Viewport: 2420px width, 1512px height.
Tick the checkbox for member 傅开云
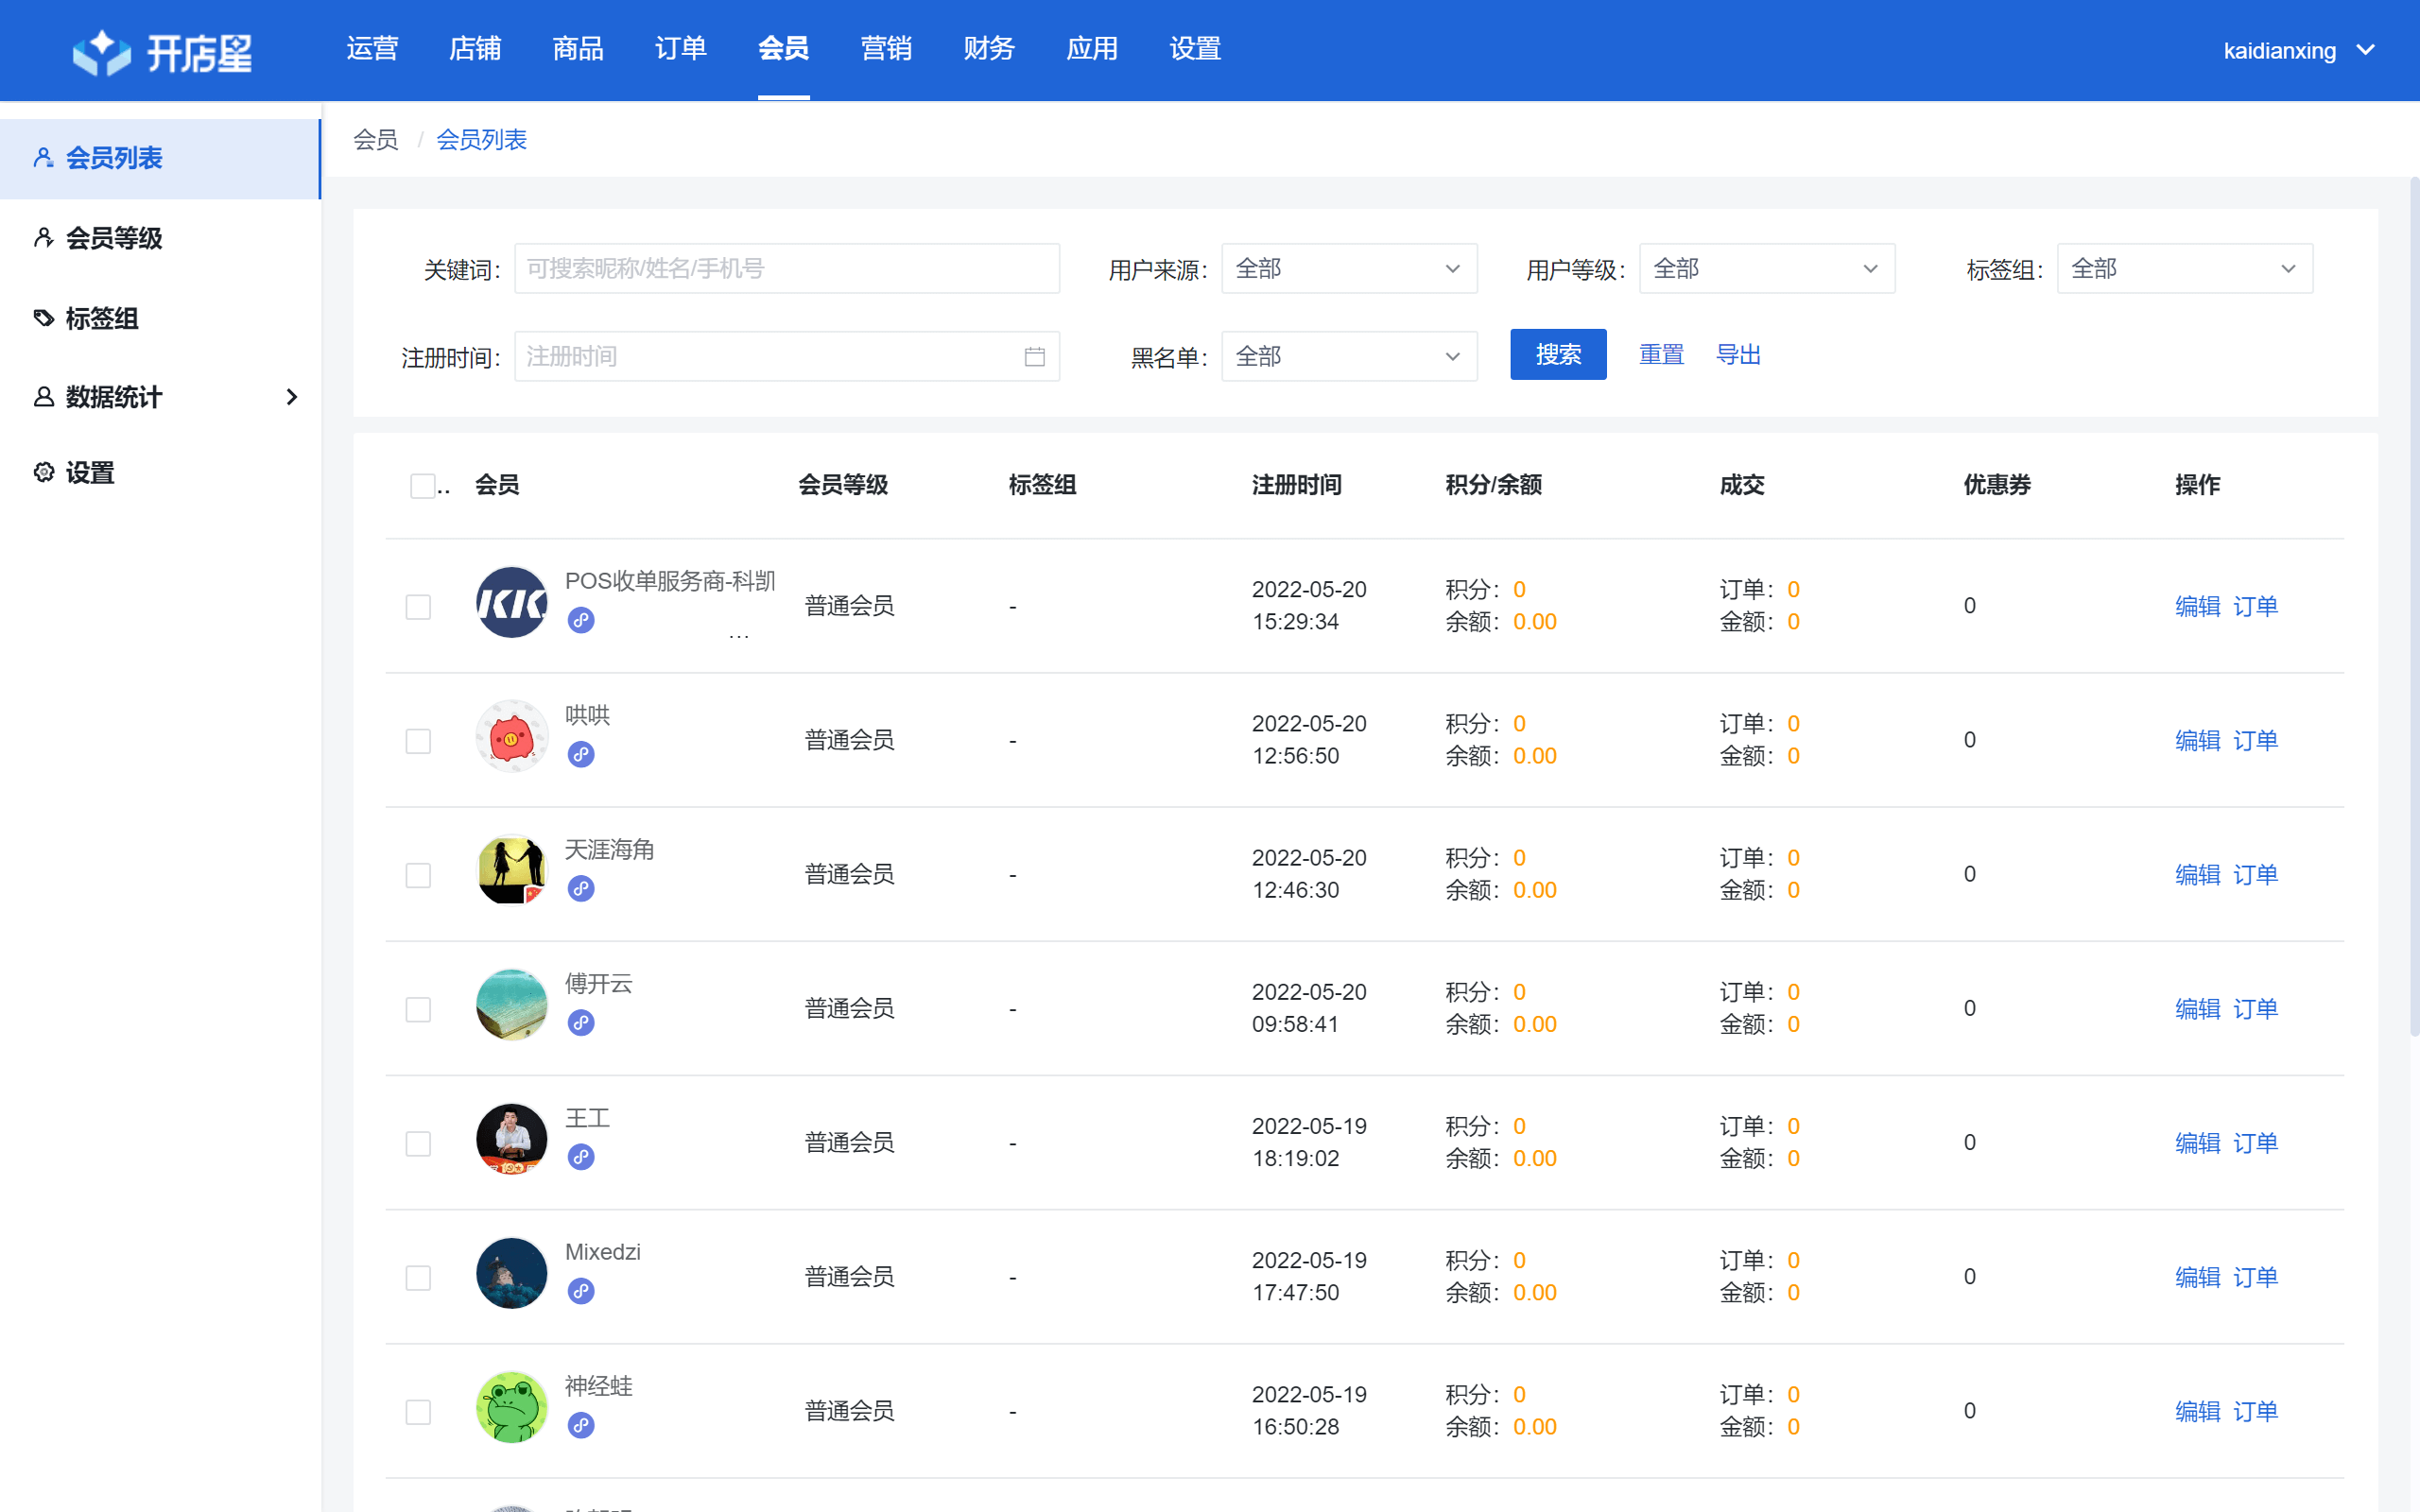tap(418, 1009)
